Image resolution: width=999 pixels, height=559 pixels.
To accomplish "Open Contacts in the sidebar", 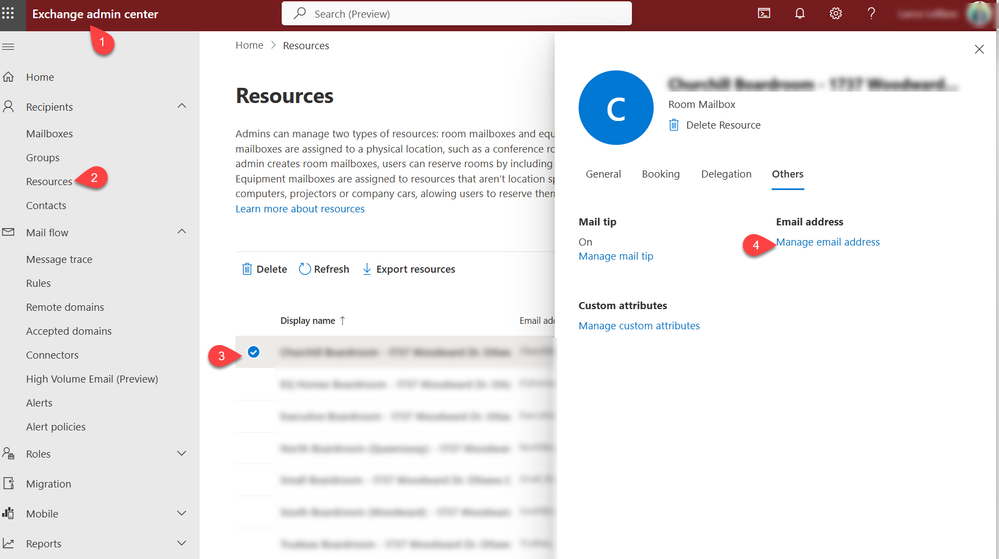I will click(46, 205).
